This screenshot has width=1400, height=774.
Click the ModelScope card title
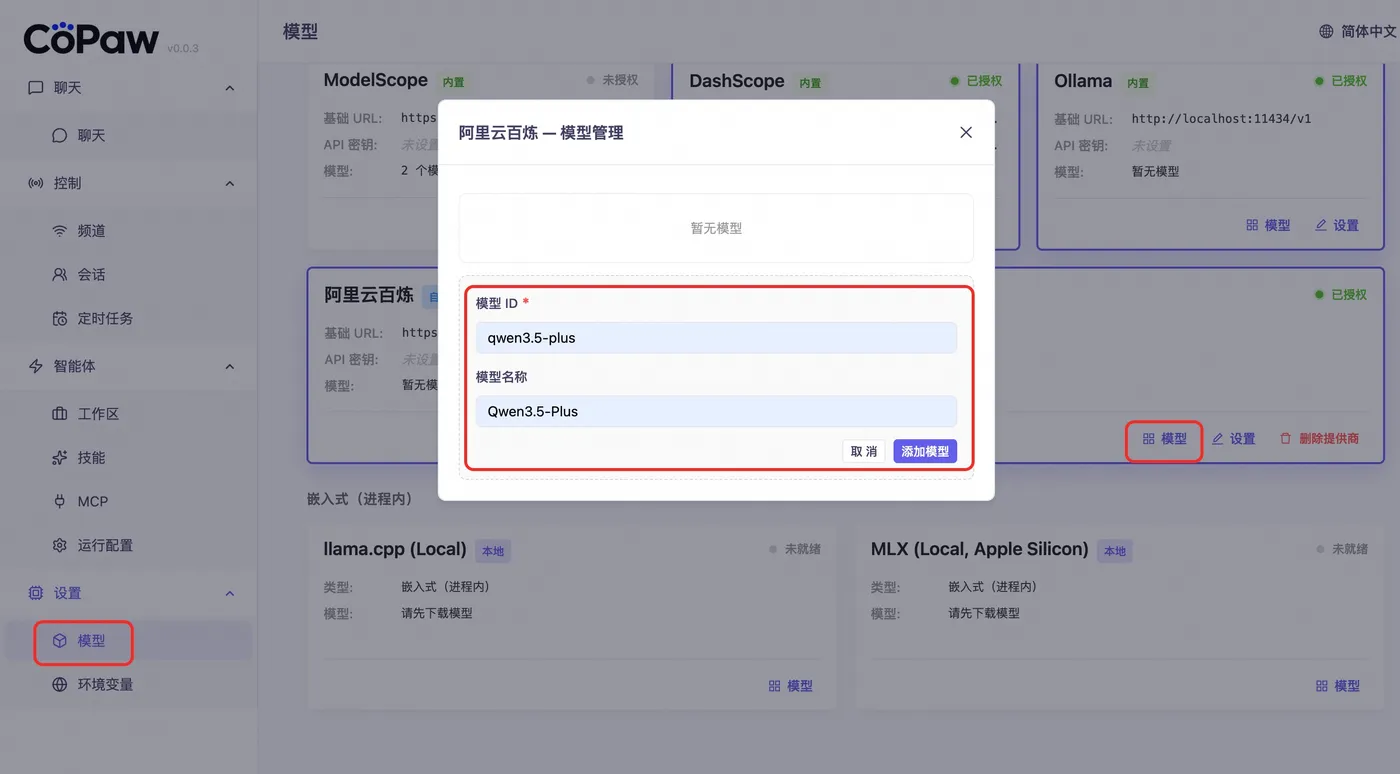click(x=376, y=80)
